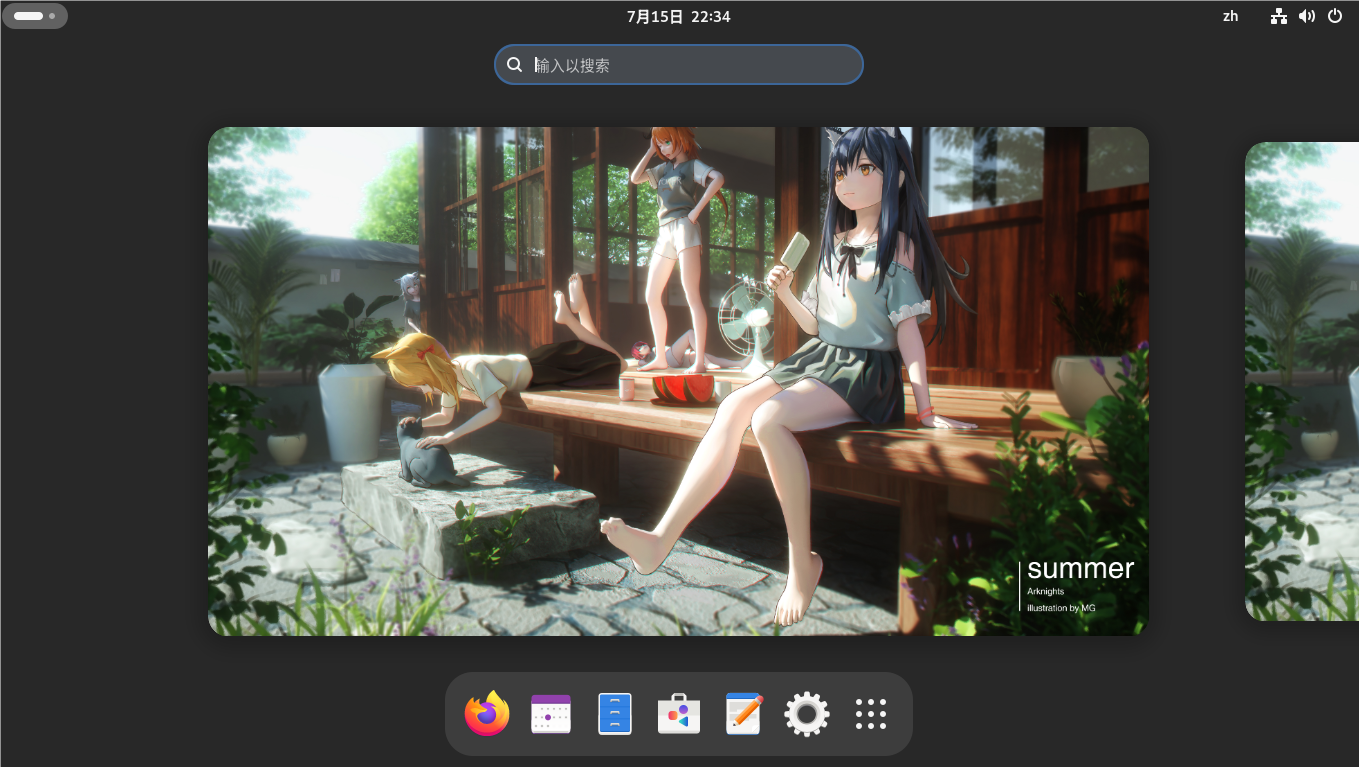Image resolution: width=1359 pixels, height=767 pixels.
Task: Launch the Text Editor from the dock
Action: (x=743, y=714)
